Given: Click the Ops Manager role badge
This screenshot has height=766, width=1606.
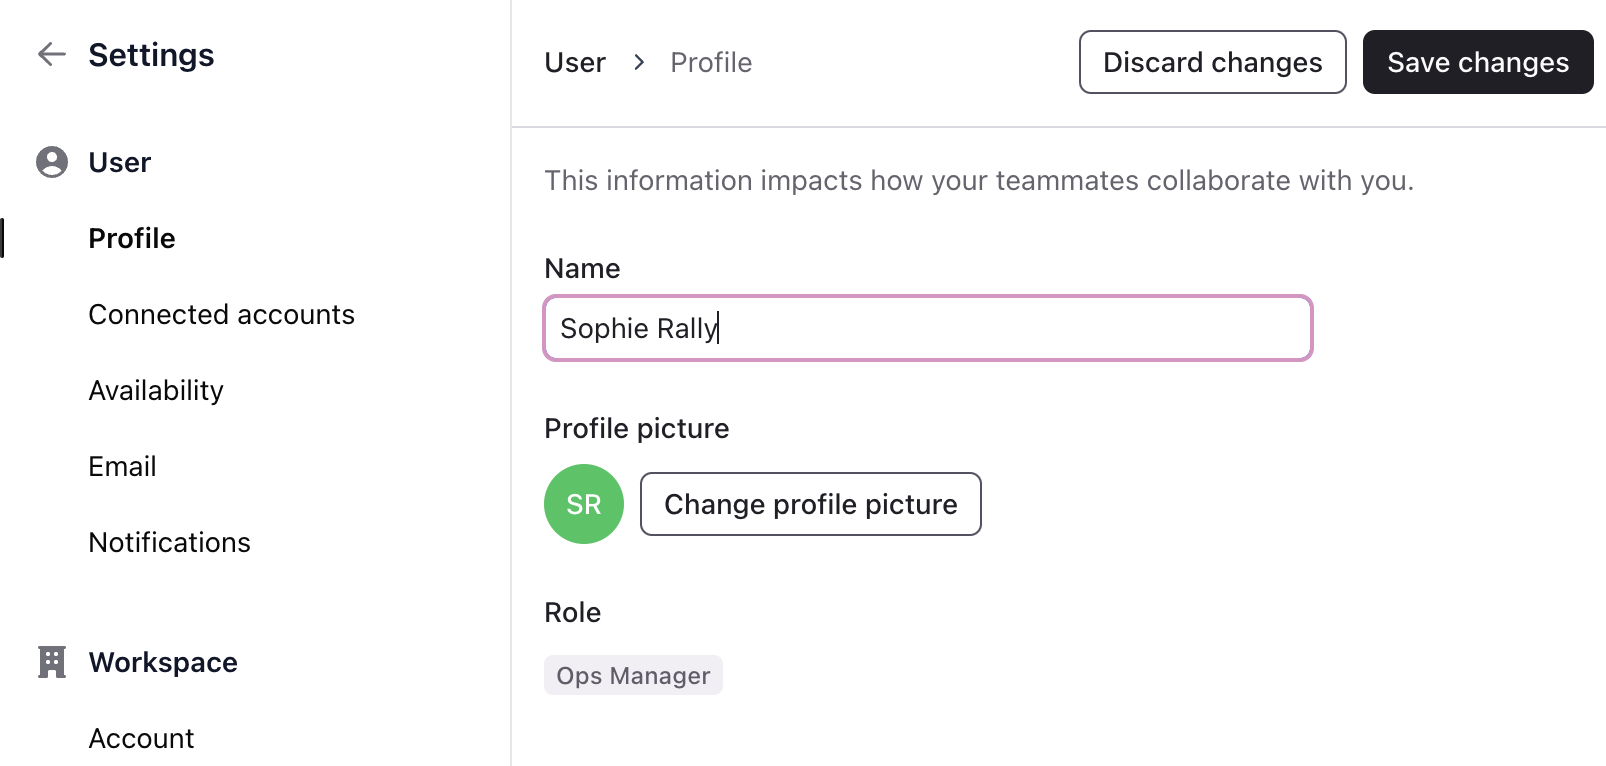Looking at the screenshot, I should click(633, 676).
